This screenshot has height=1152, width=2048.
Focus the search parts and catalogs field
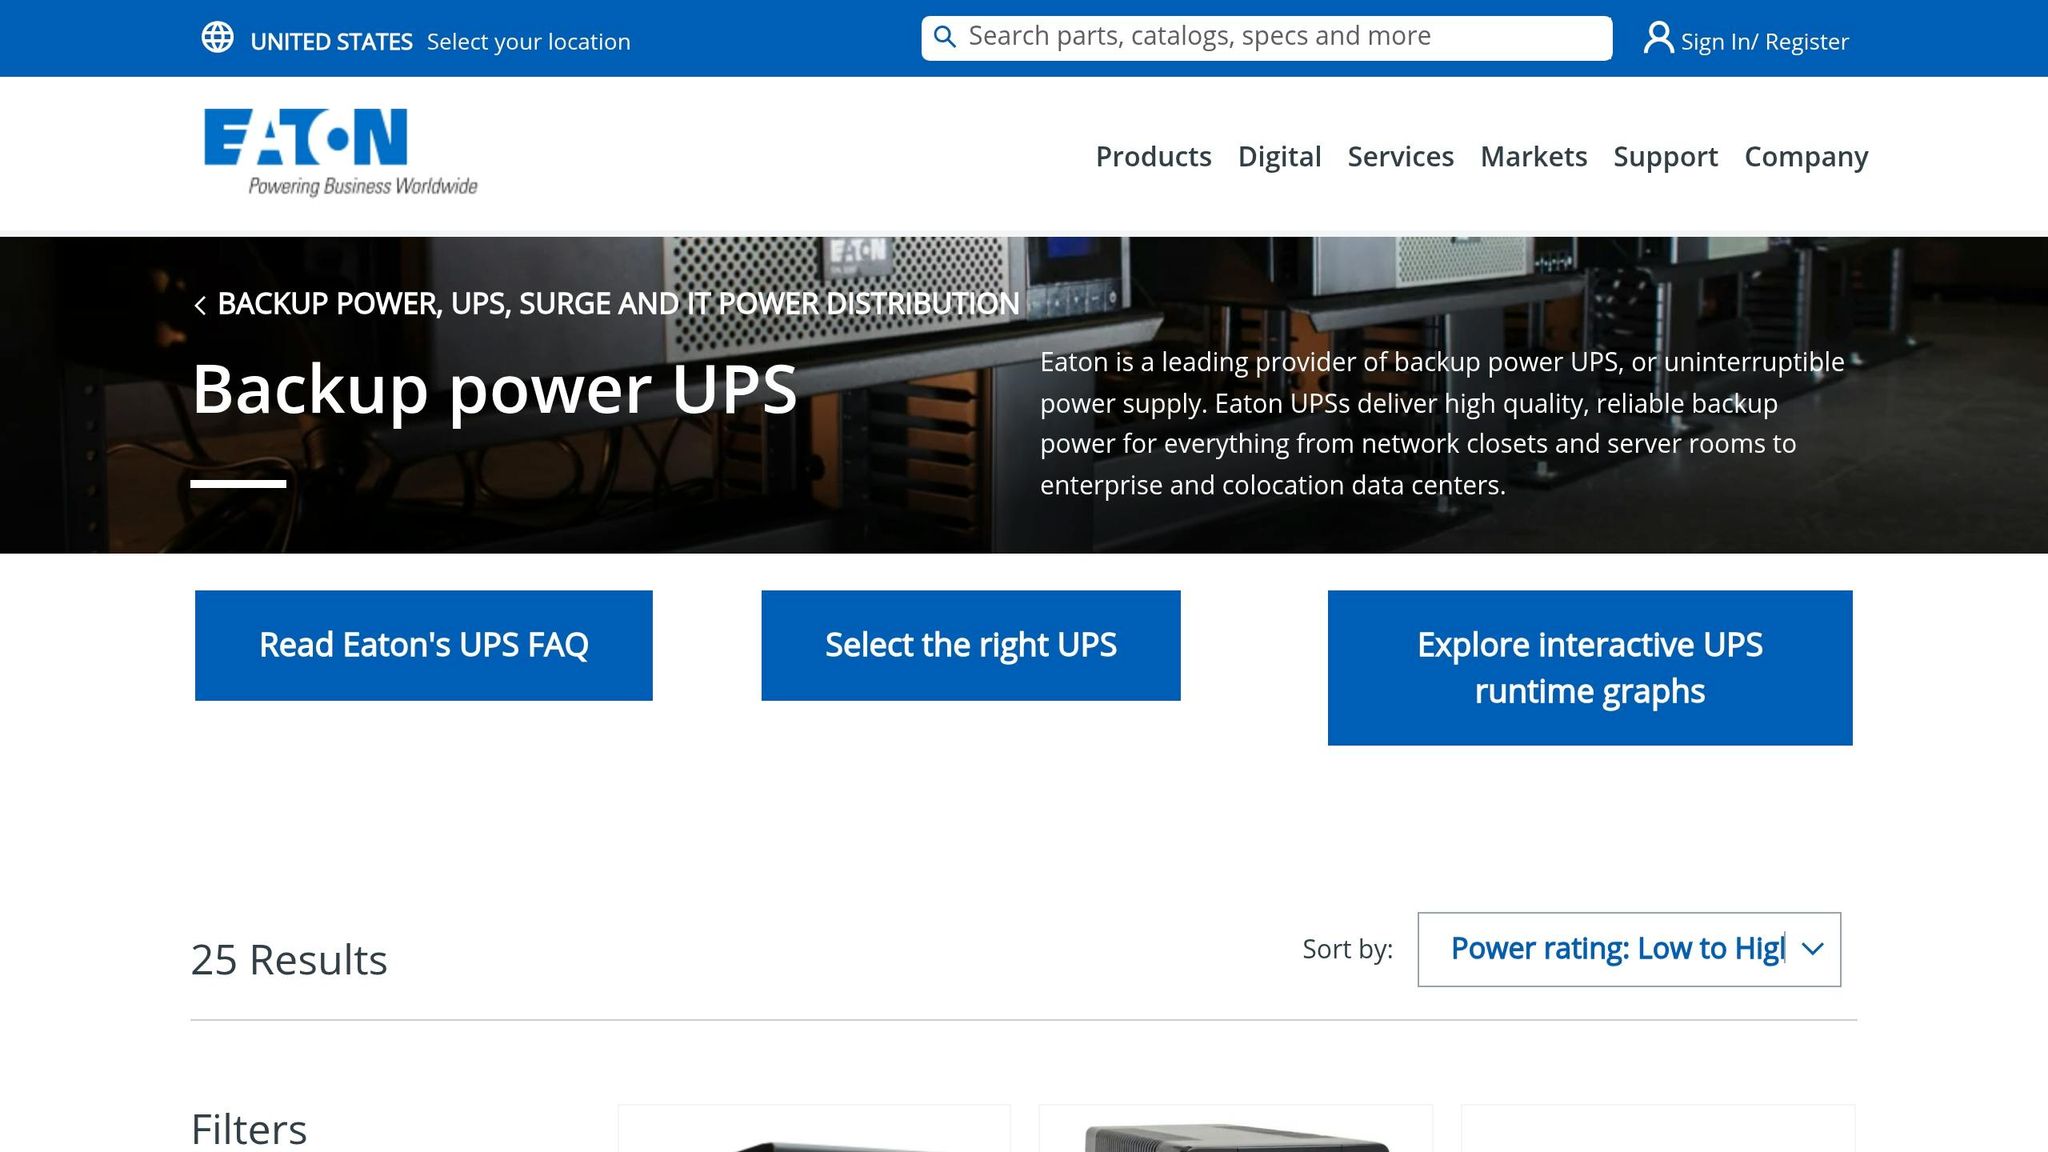point(1267,38)
